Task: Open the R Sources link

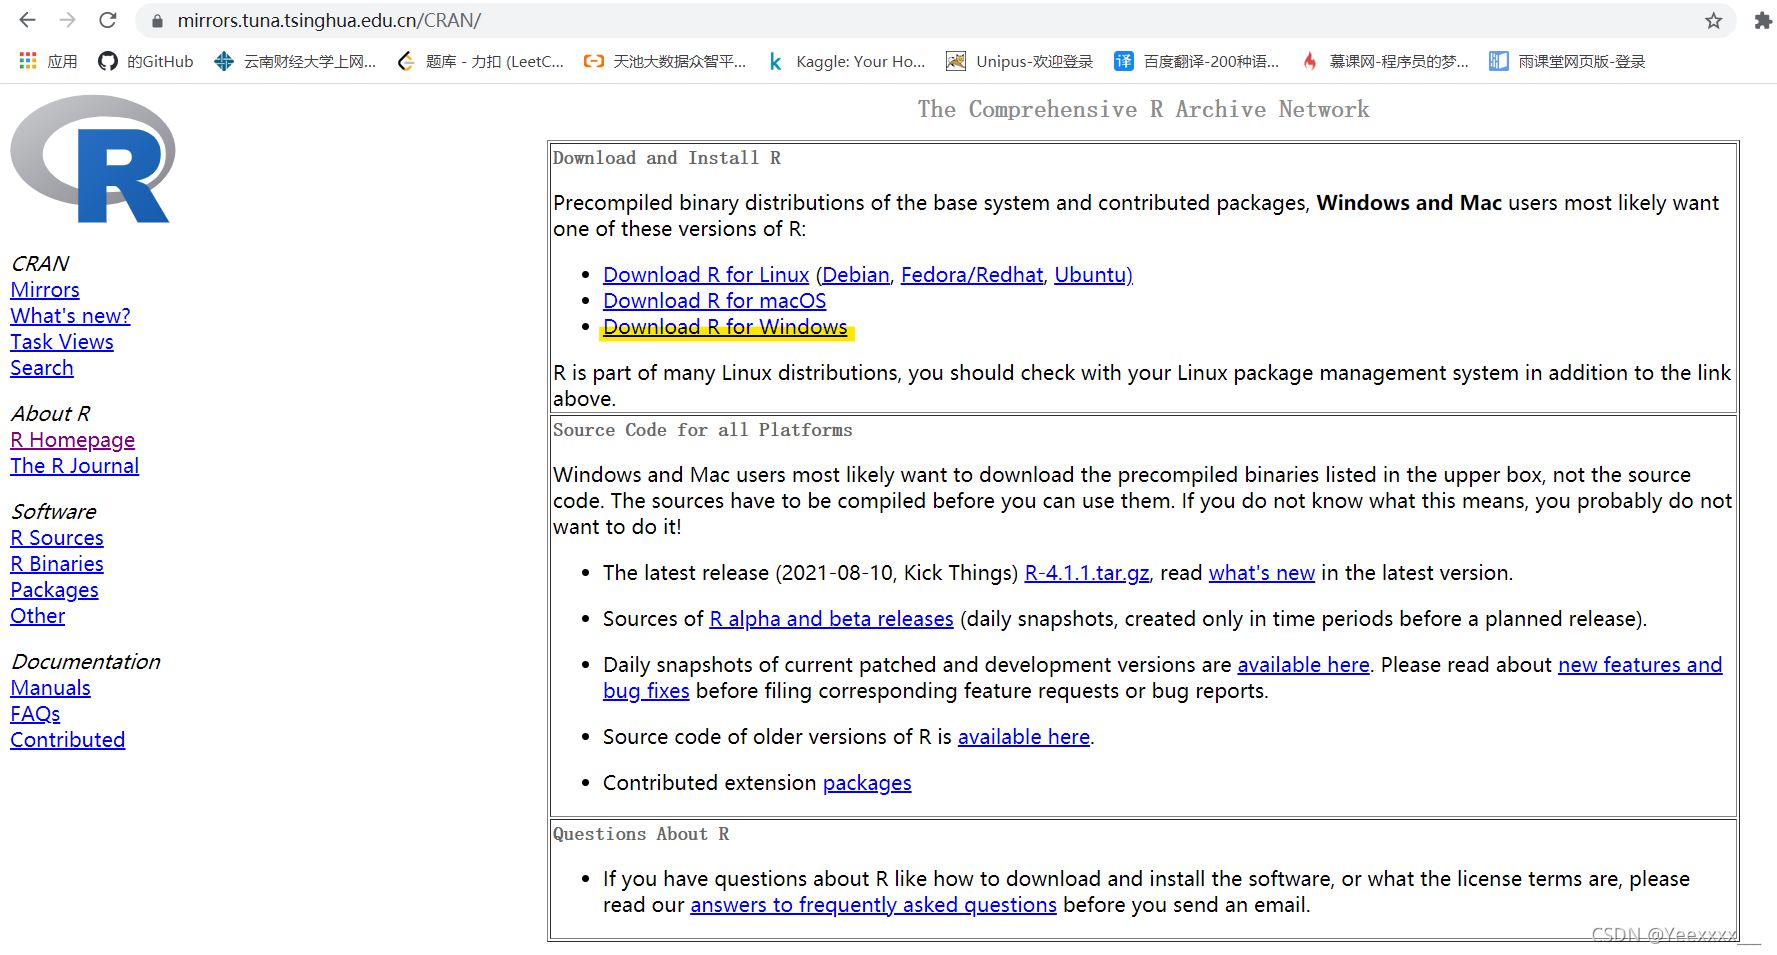Action: click(57, 538)
